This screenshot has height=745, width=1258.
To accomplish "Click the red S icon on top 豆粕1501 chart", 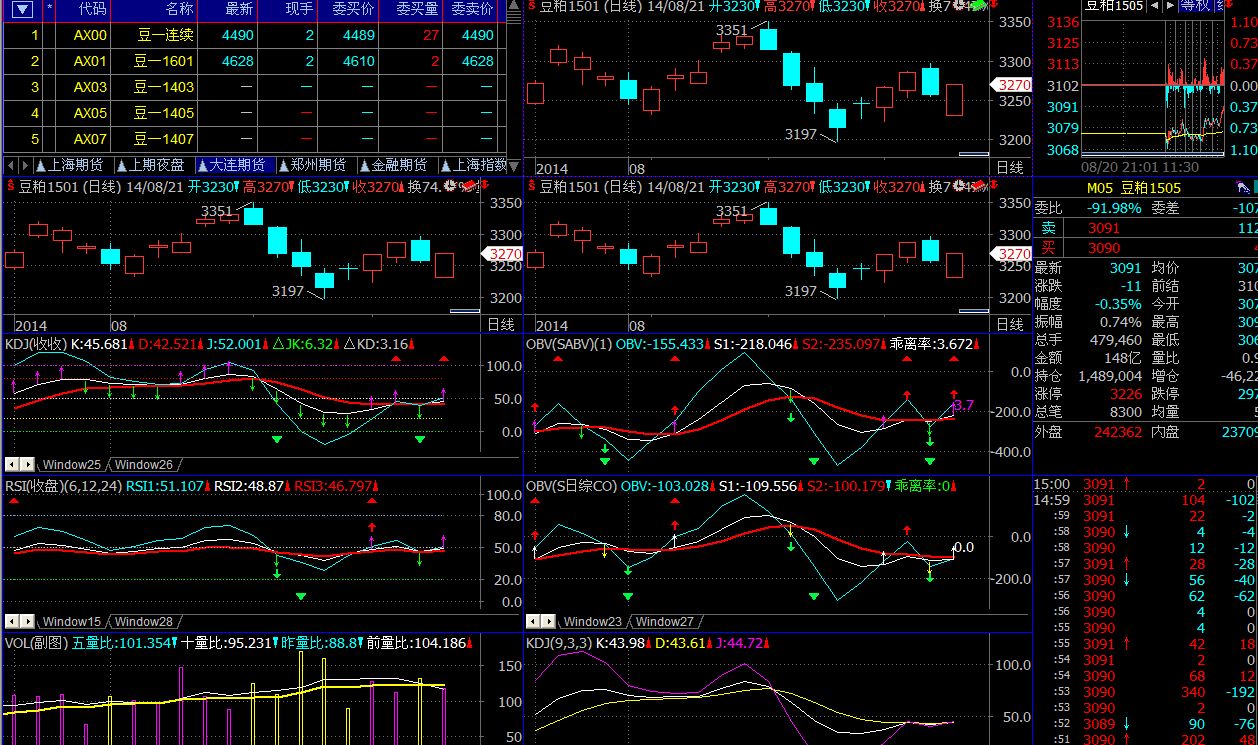I will tap(531, 6).
